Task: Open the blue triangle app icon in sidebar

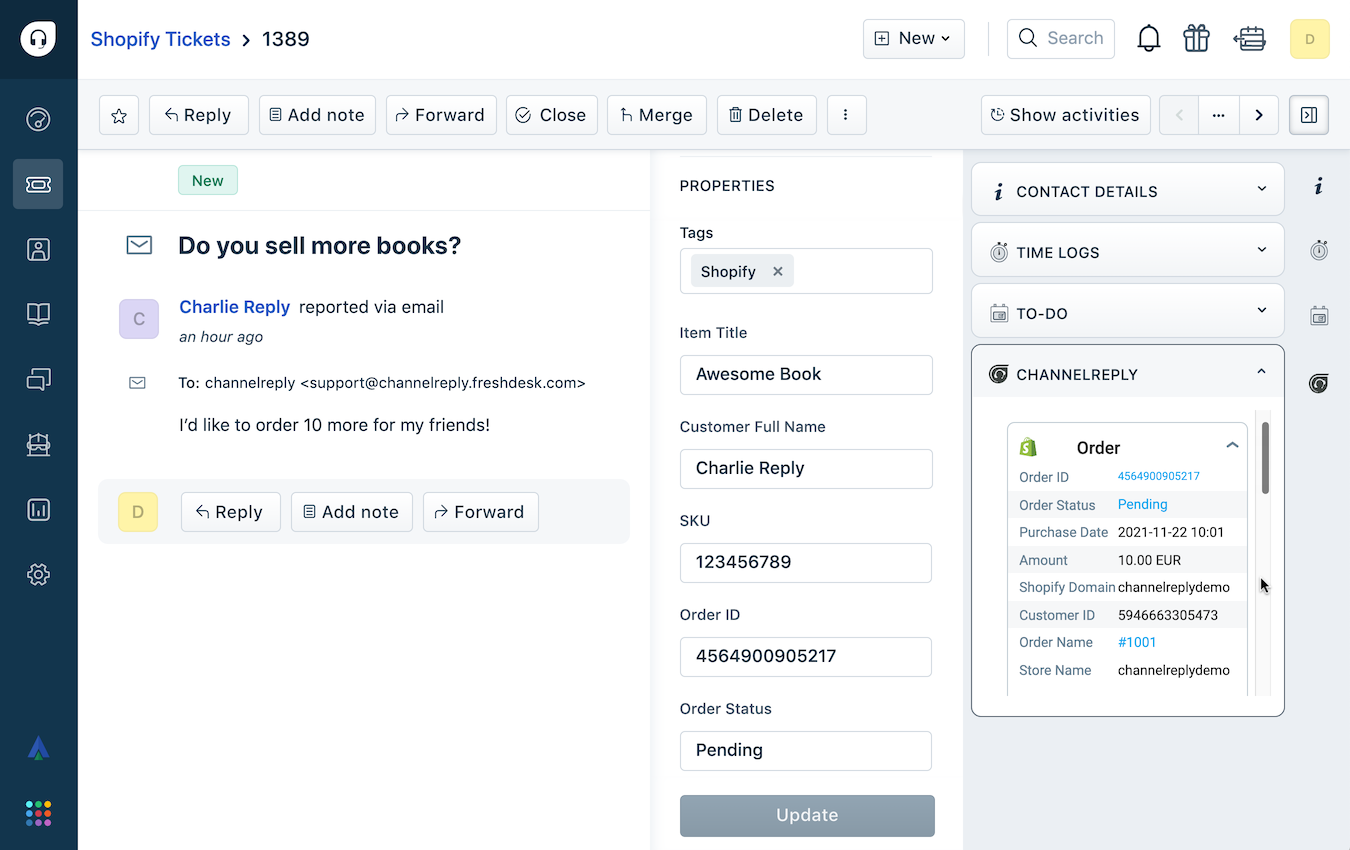Action: (x=38, y=747)
